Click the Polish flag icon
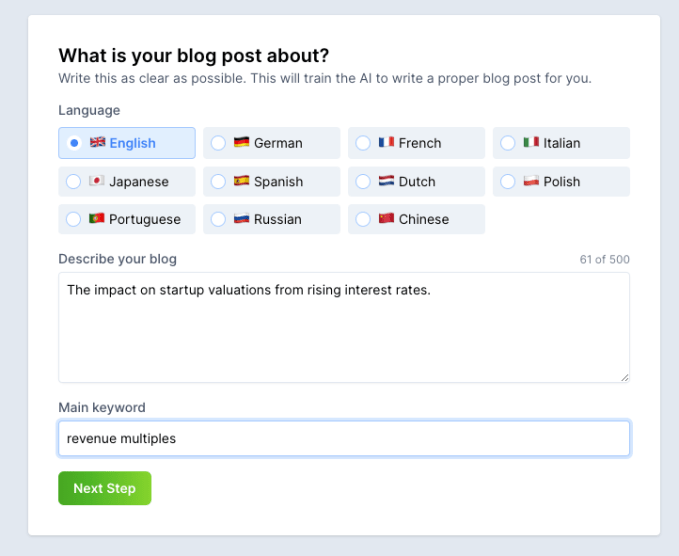 tap(532, 181)
